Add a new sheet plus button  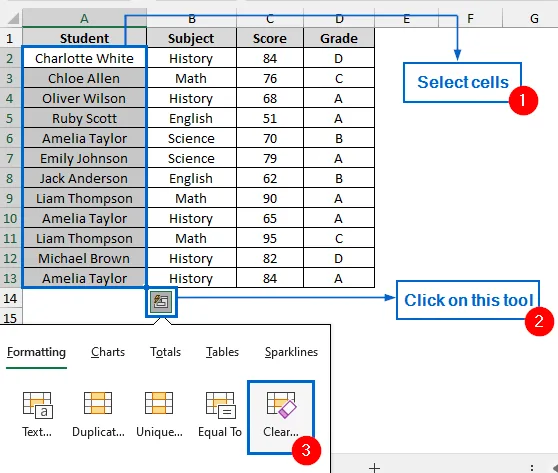coord(374,467)
